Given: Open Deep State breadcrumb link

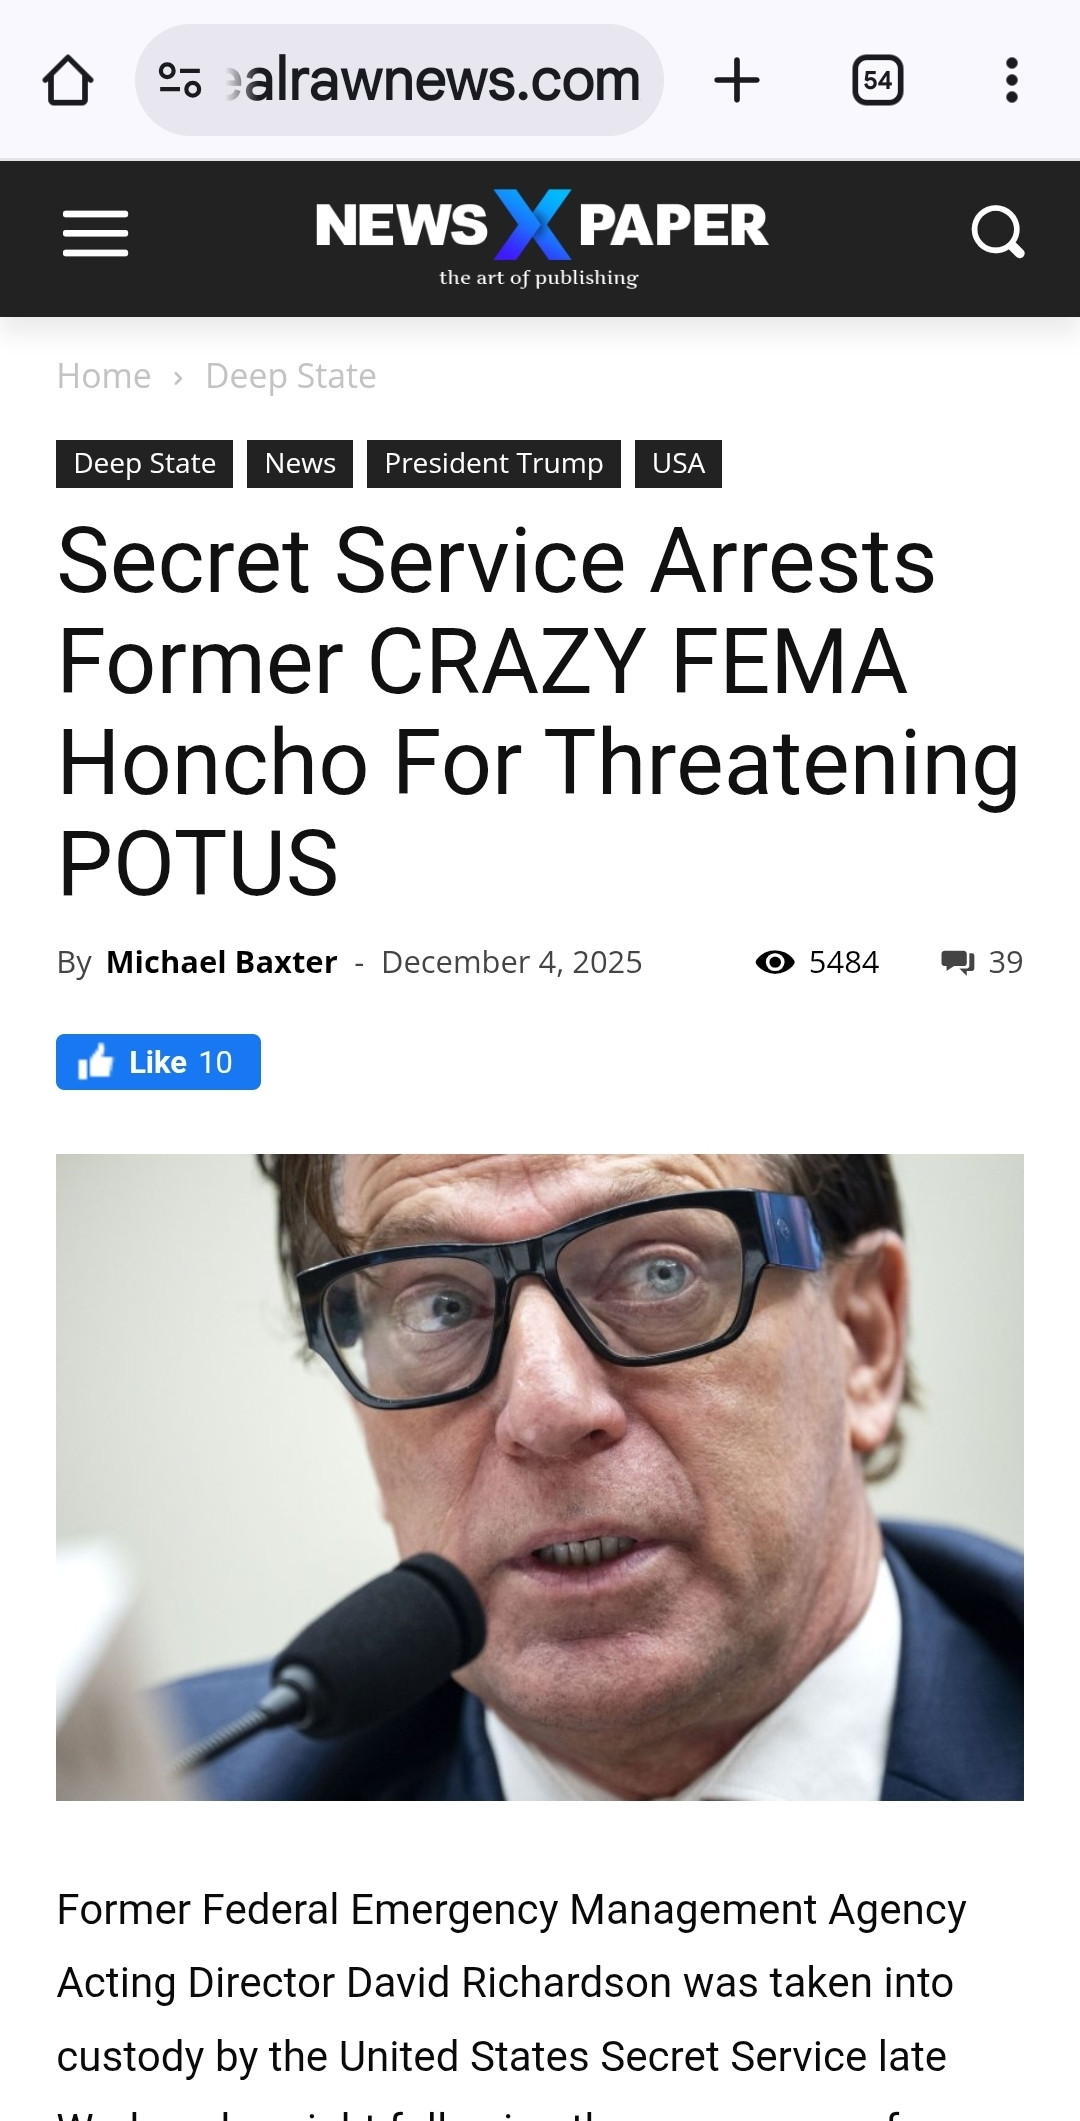Looking at the screenshot, I should coord(291,376).
